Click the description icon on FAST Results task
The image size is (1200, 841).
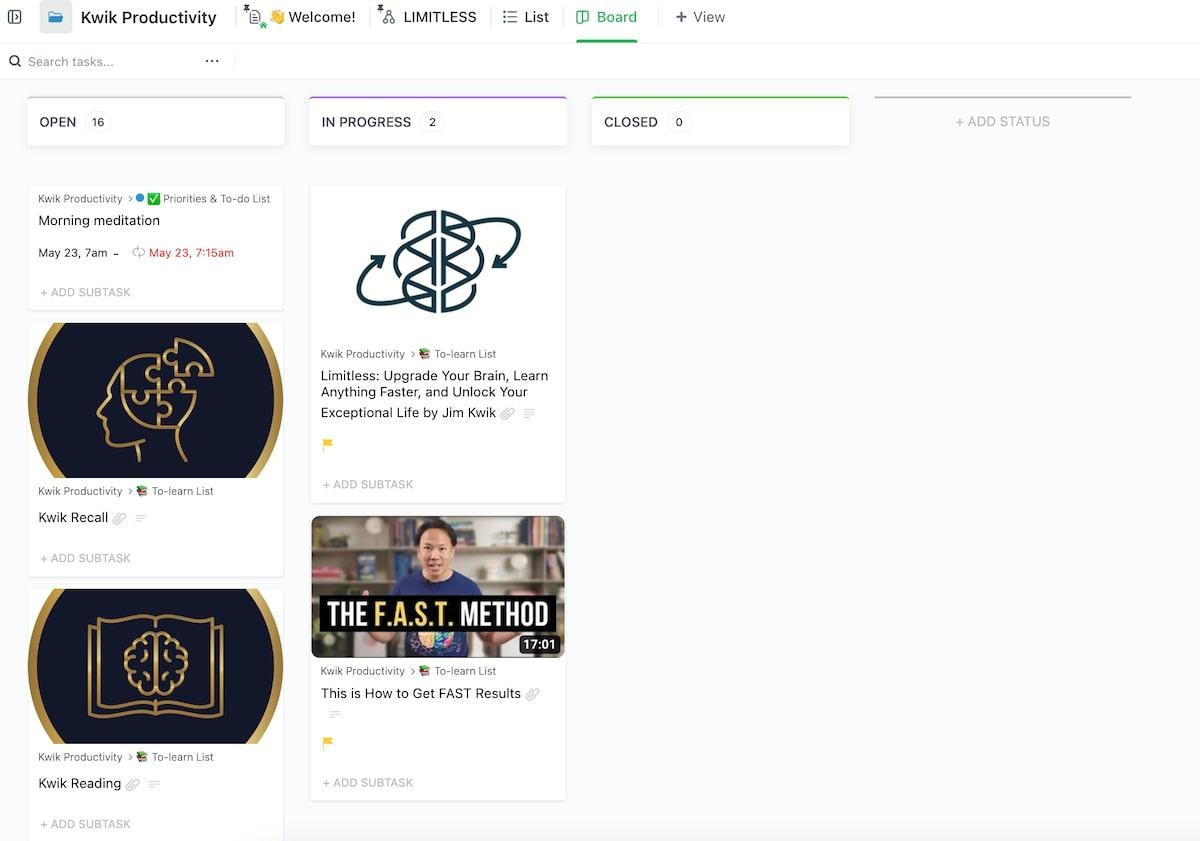(x=335, y=714)
